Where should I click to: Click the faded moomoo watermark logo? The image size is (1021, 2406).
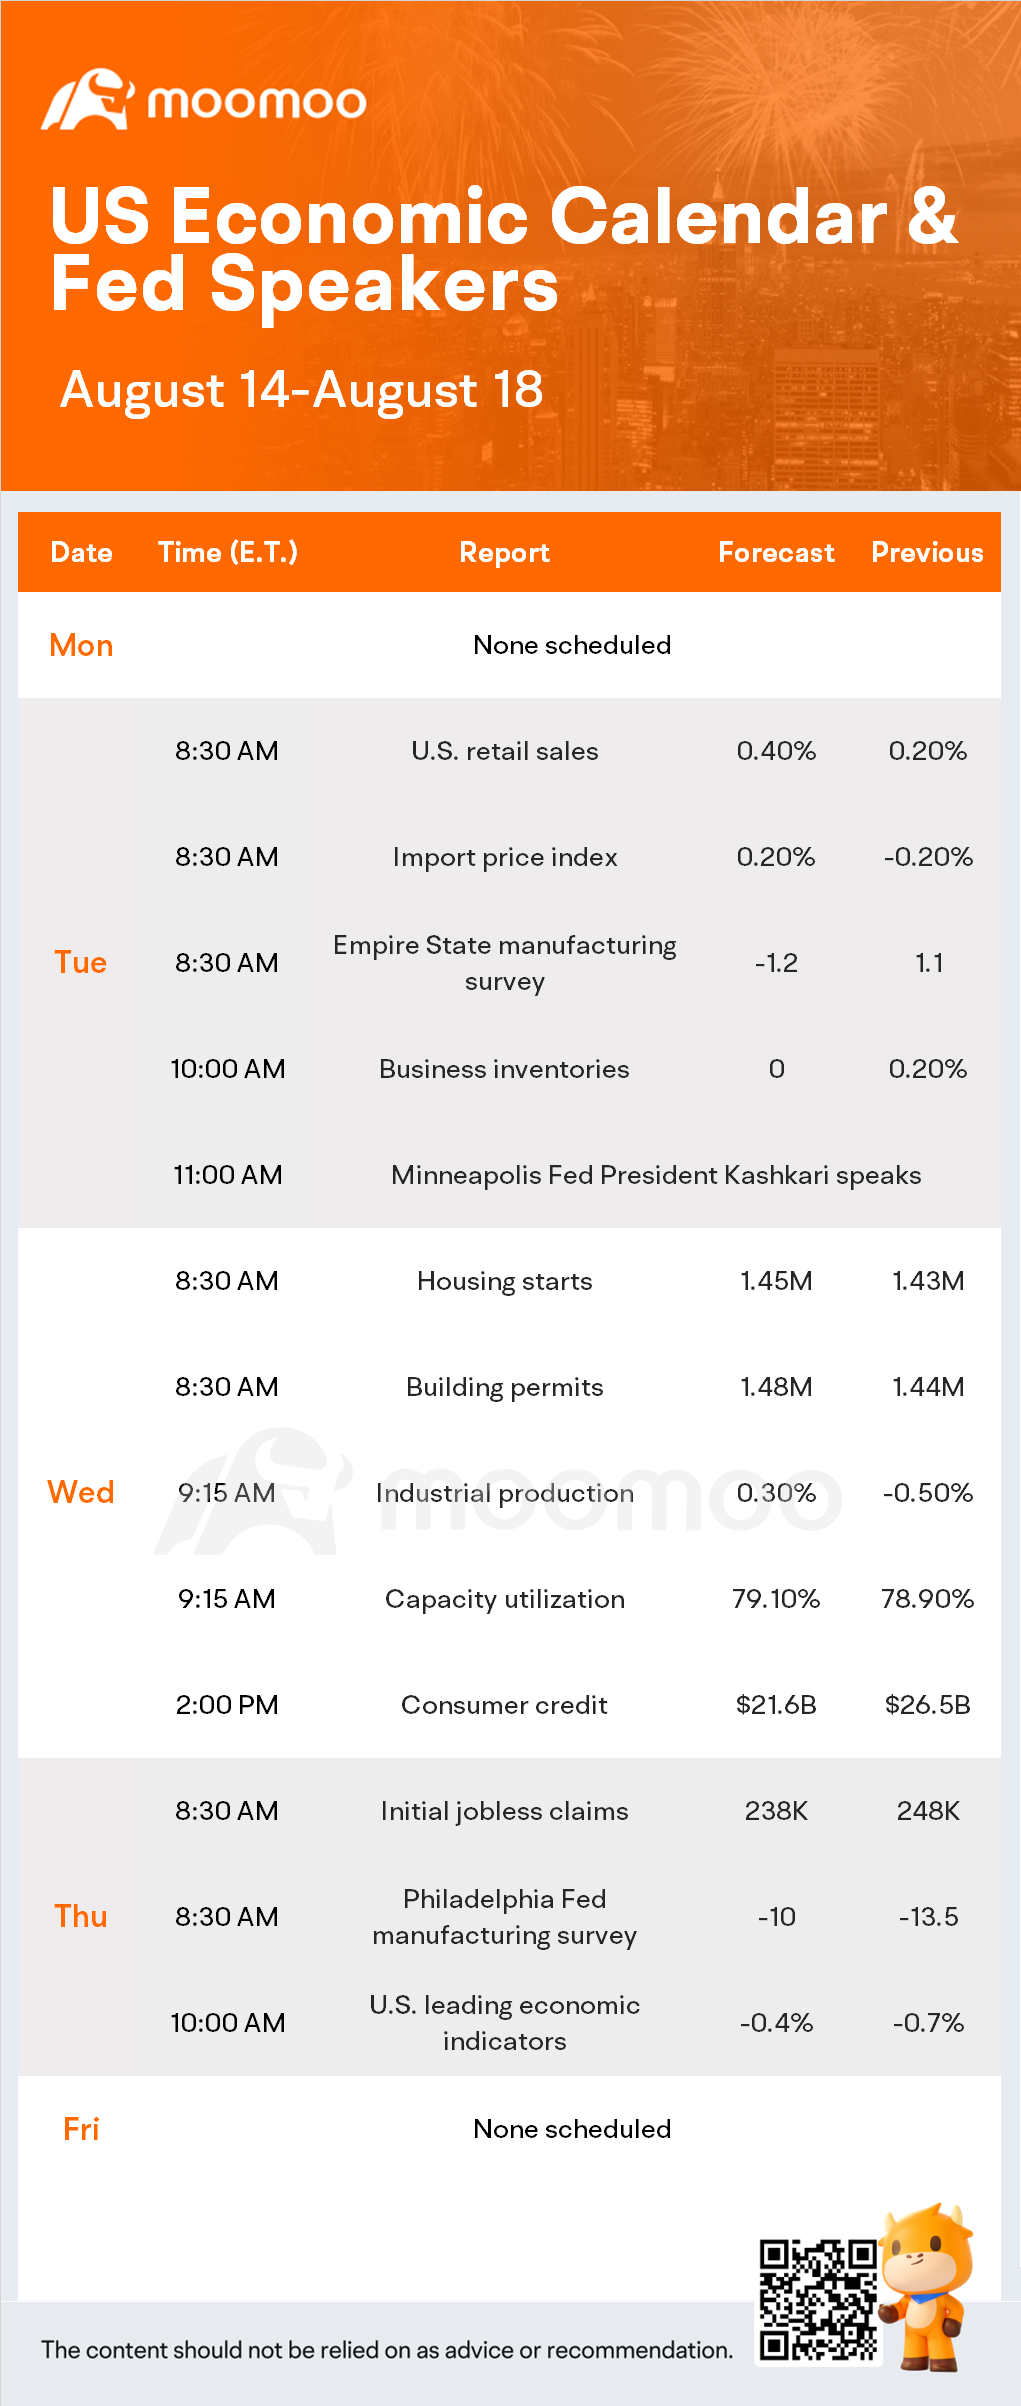coord(498,1494)
